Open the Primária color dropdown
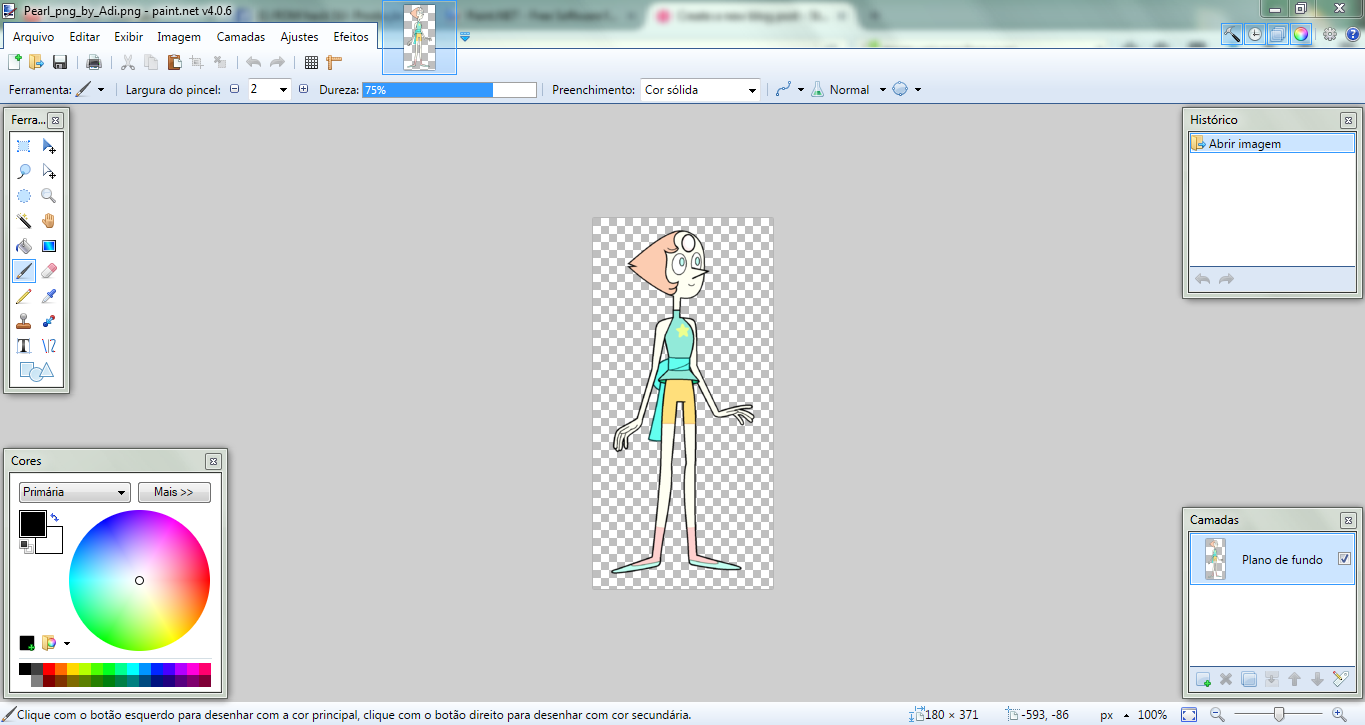Viewport: 1365px width, 725px height. [75, 492]
